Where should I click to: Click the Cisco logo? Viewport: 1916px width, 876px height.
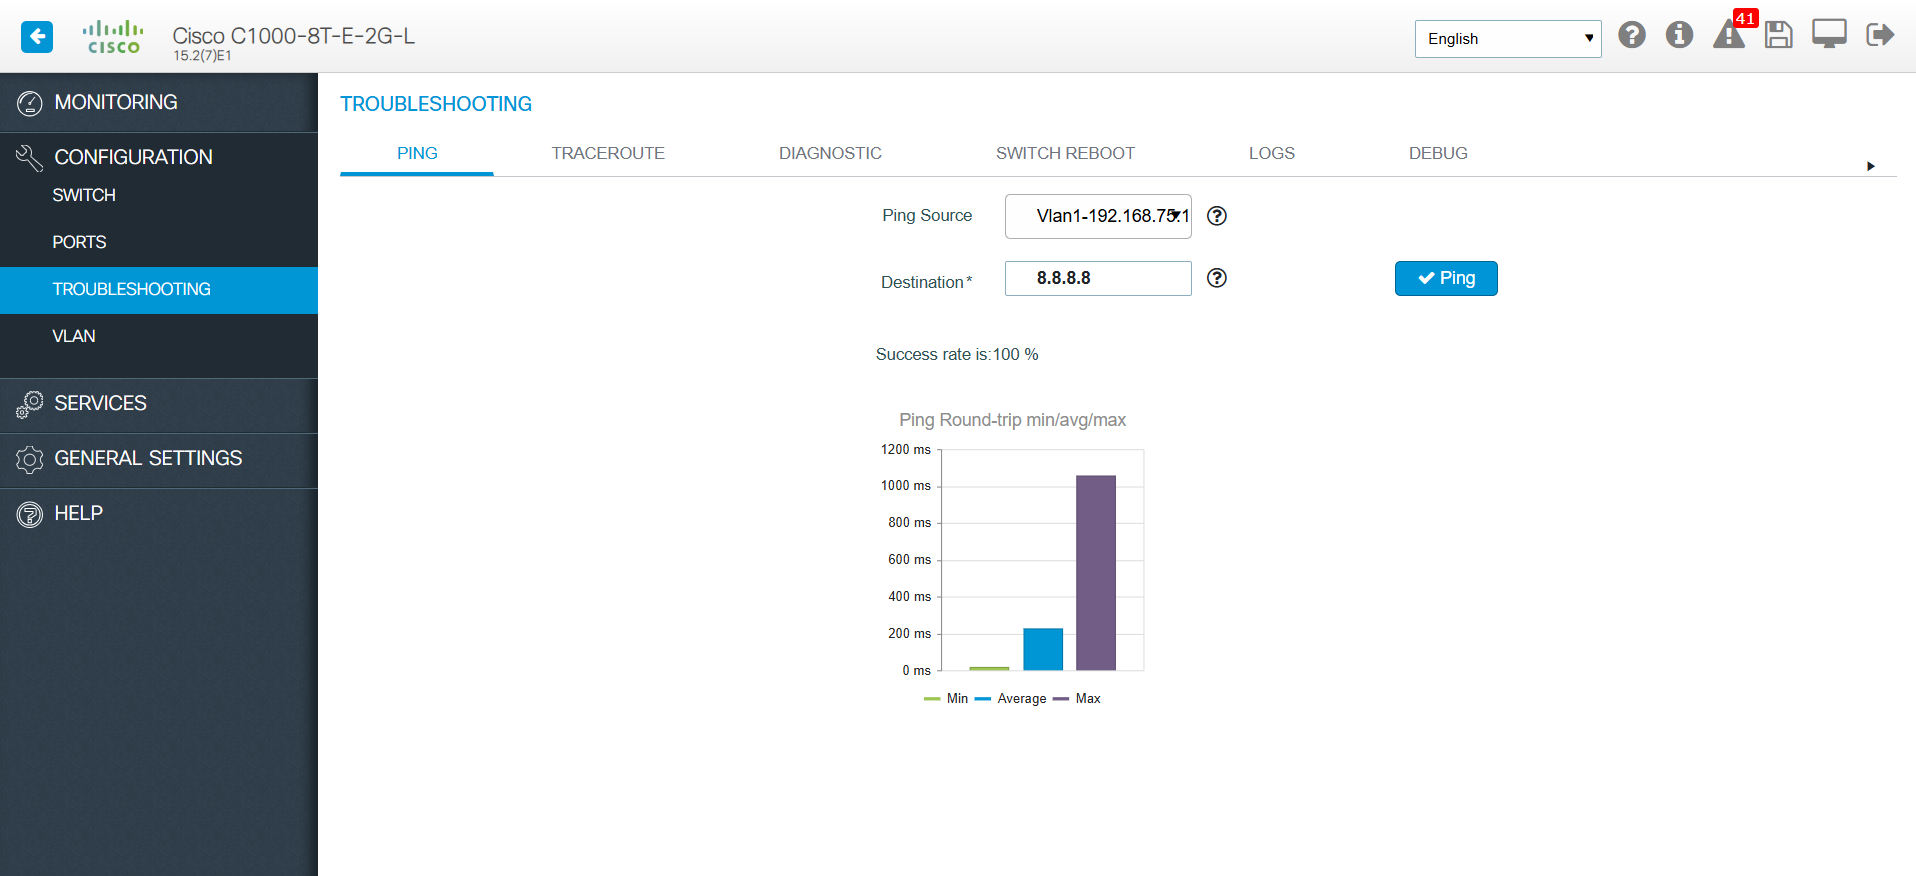coord(113,37)
